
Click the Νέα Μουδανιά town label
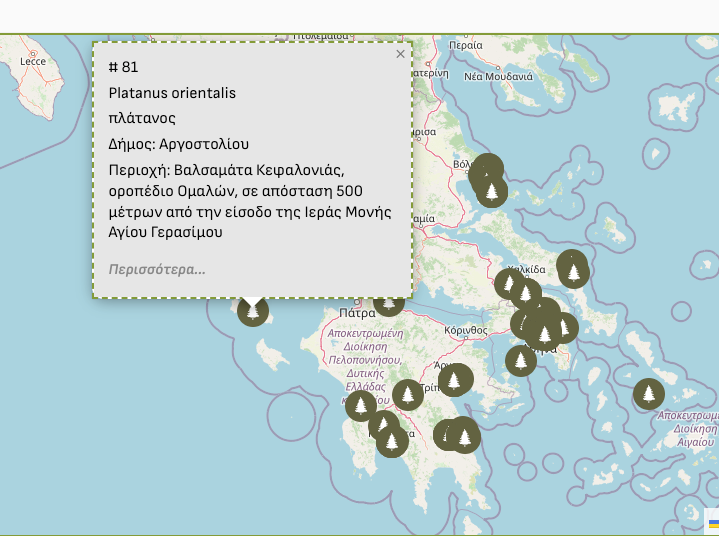click(x=498, y=76)
